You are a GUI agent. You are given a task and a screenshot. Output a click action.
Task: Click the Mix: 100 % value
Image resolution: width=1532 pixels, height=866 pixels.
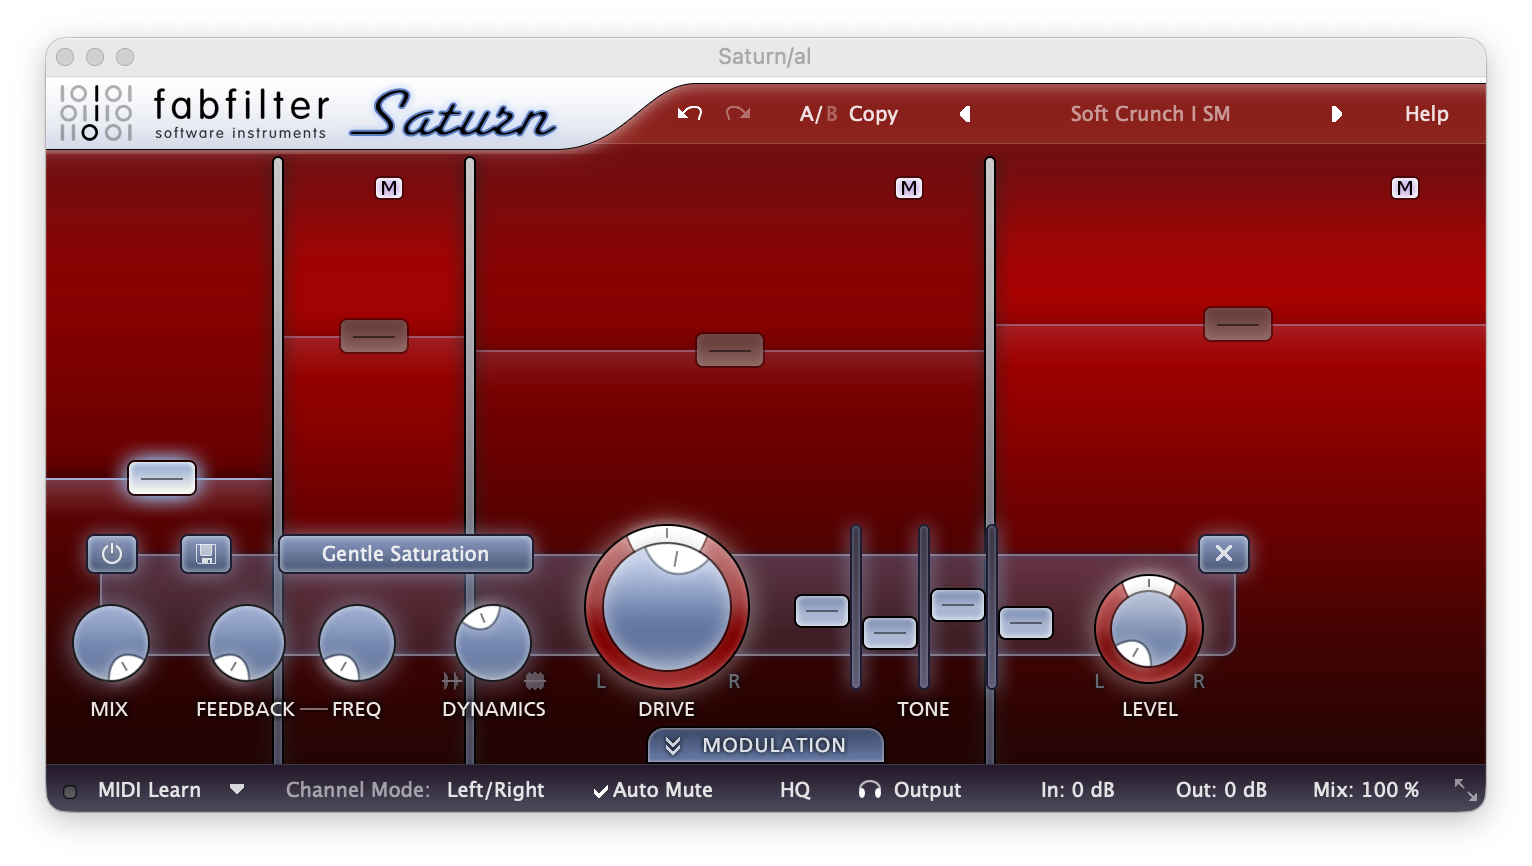click(1366, 790)
